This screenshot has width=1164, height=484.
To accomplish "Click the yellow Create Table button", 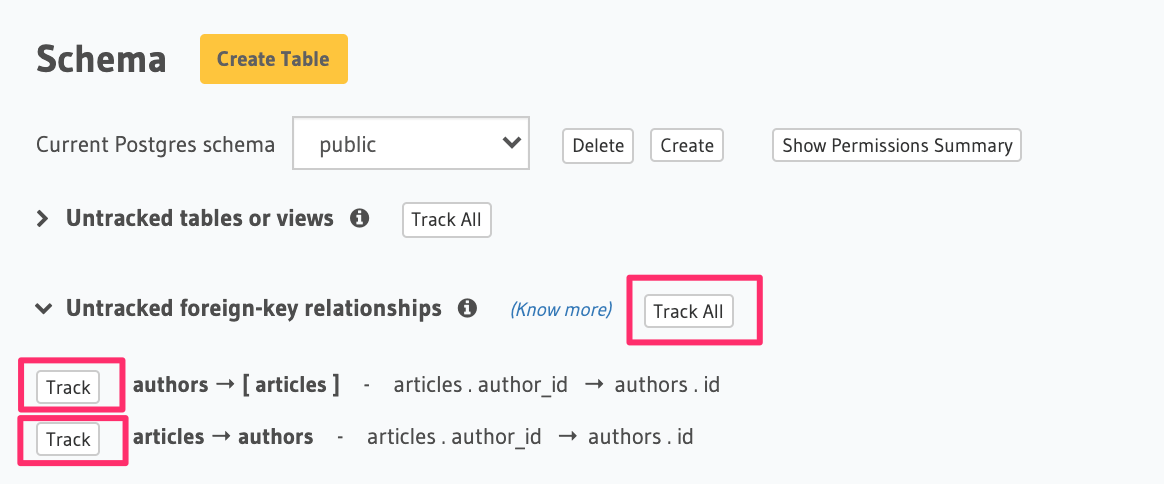I will [x=273, y=59].
